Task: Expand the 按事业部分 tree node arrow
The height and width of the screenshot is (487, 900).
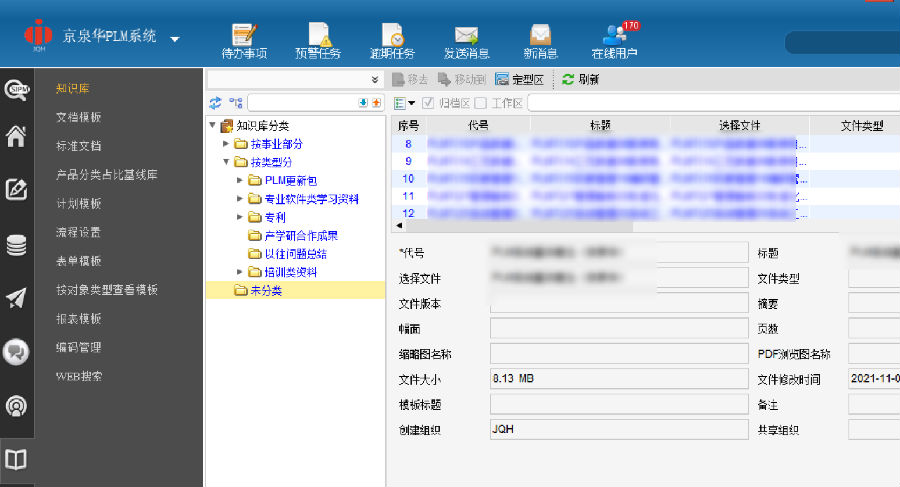Action: tap(226, 144)
